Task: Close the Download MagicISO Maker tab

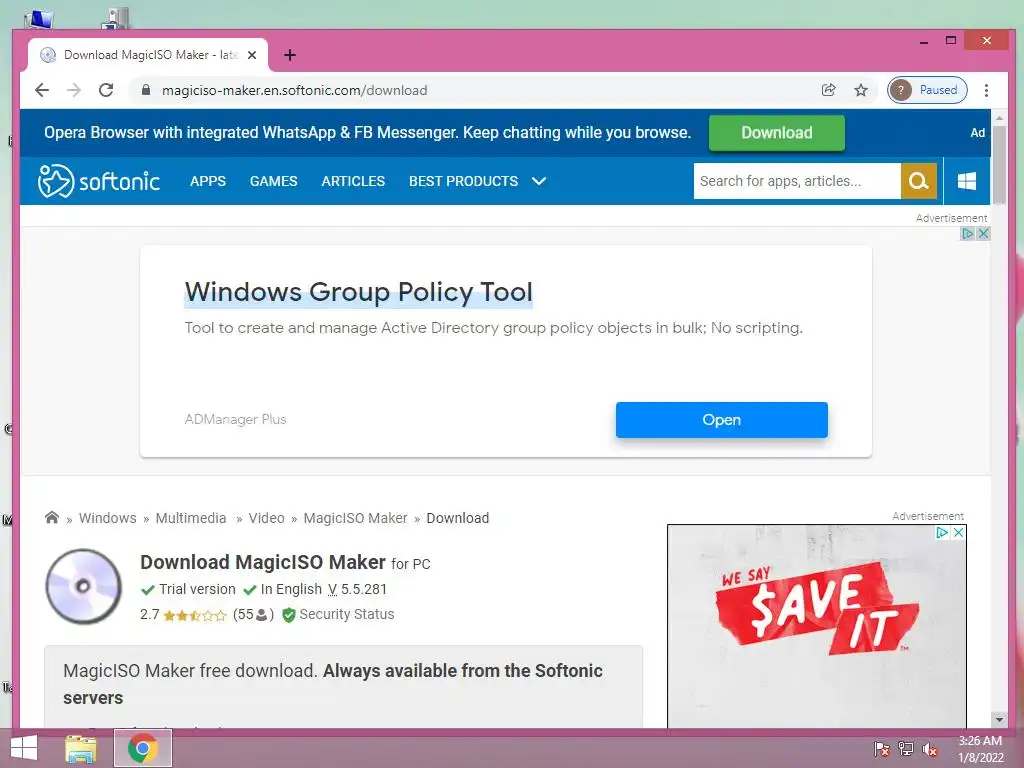Action: 252,56
